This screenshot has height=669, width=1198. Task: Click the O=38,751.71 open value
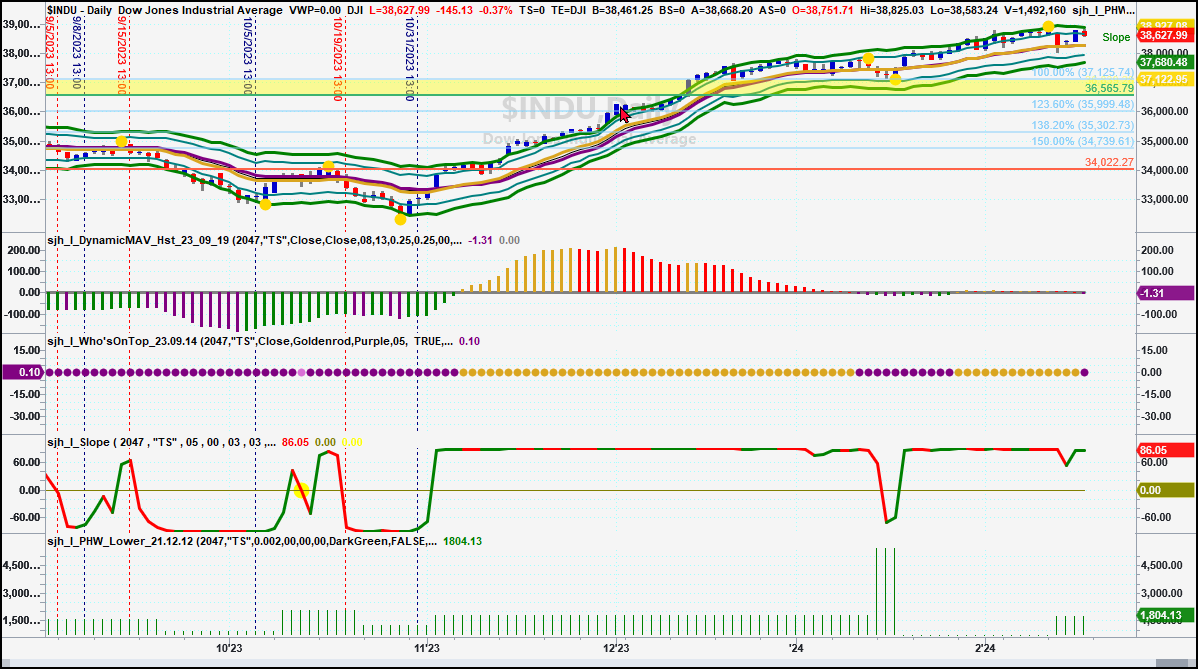click(821, 11)
